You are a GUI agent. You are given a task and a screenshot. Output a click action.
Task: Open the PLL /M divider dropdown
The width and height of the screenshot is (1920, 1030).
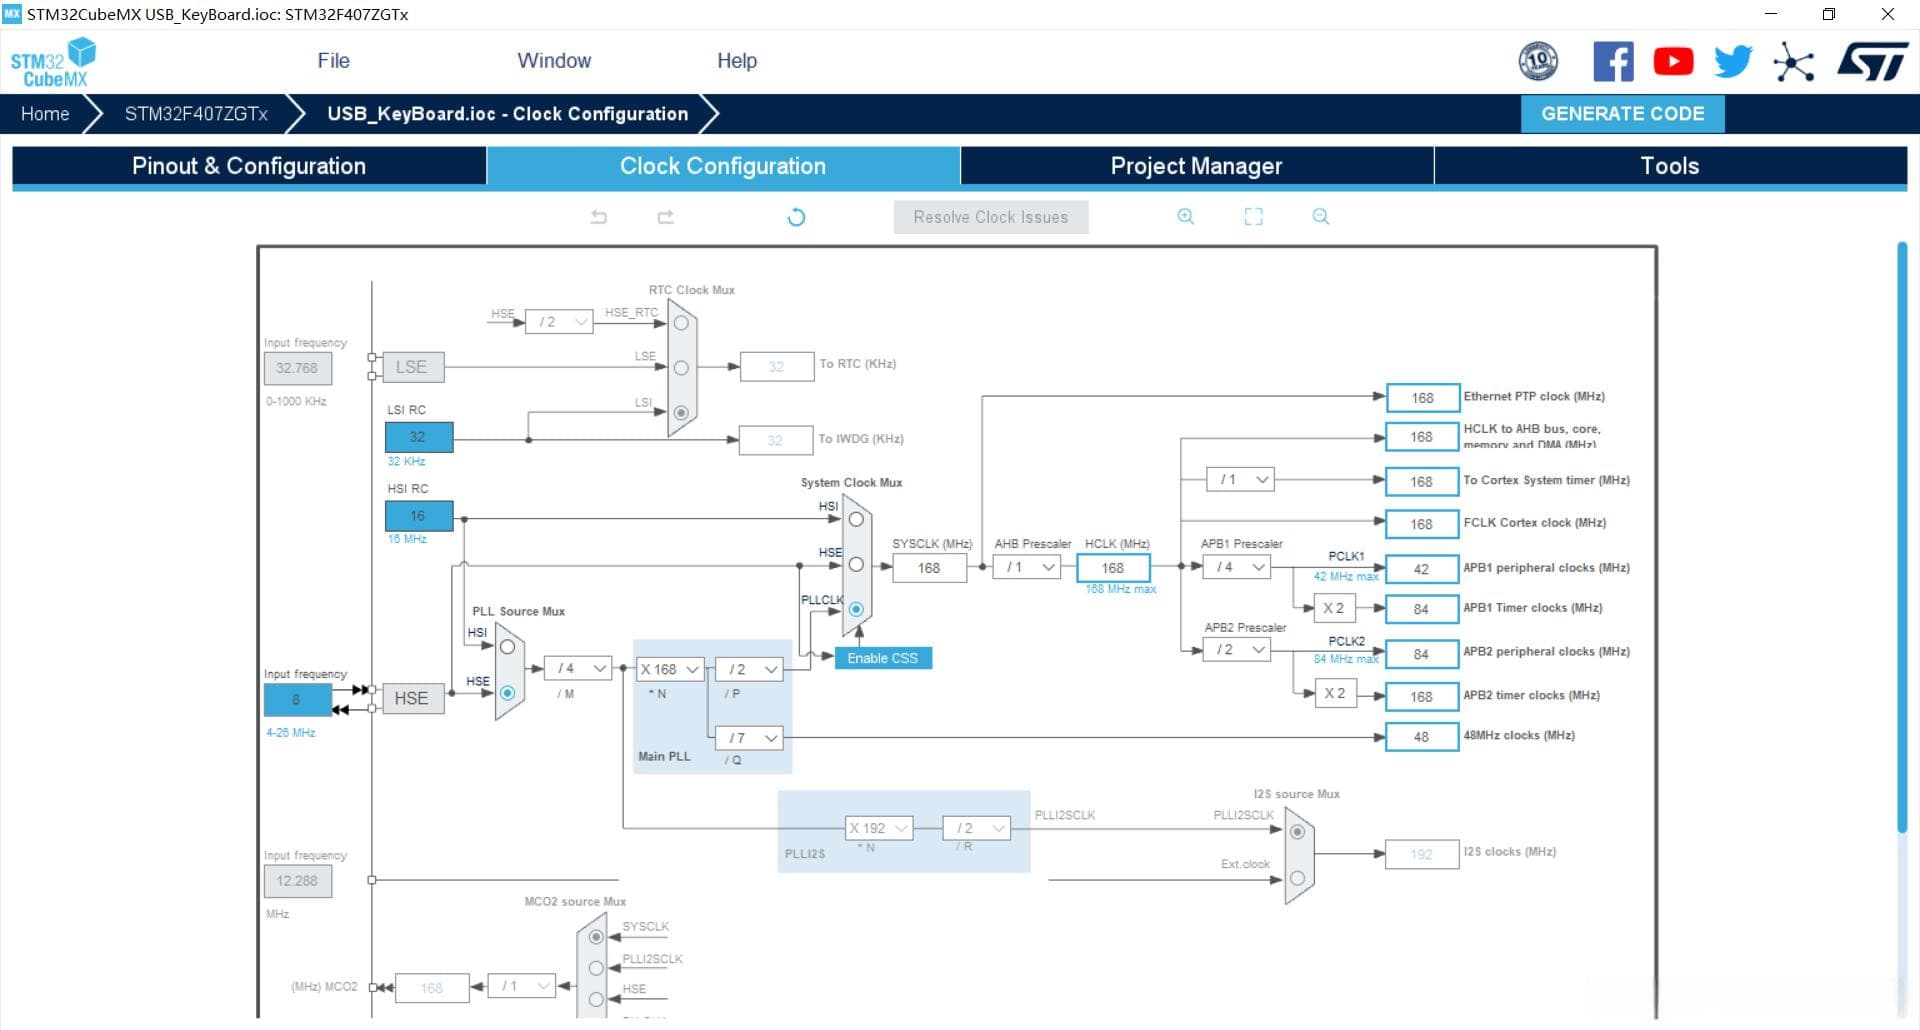(x=578, y=668)
